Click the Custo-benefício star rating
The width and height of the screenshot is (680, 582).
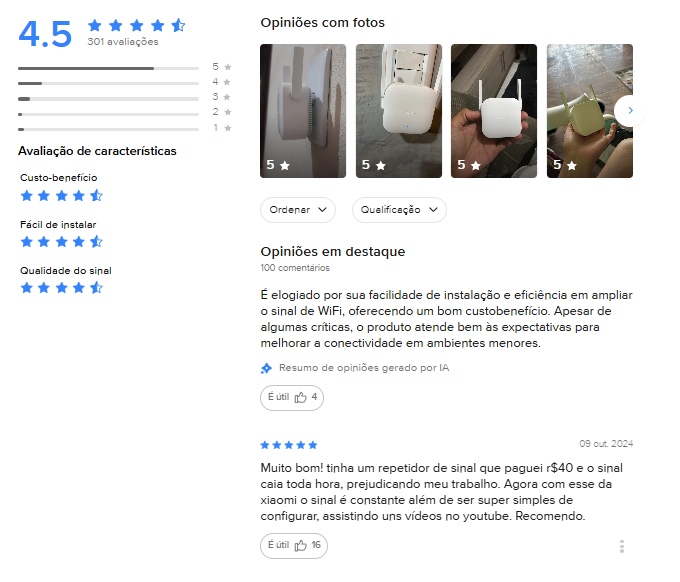coord(62,196)
